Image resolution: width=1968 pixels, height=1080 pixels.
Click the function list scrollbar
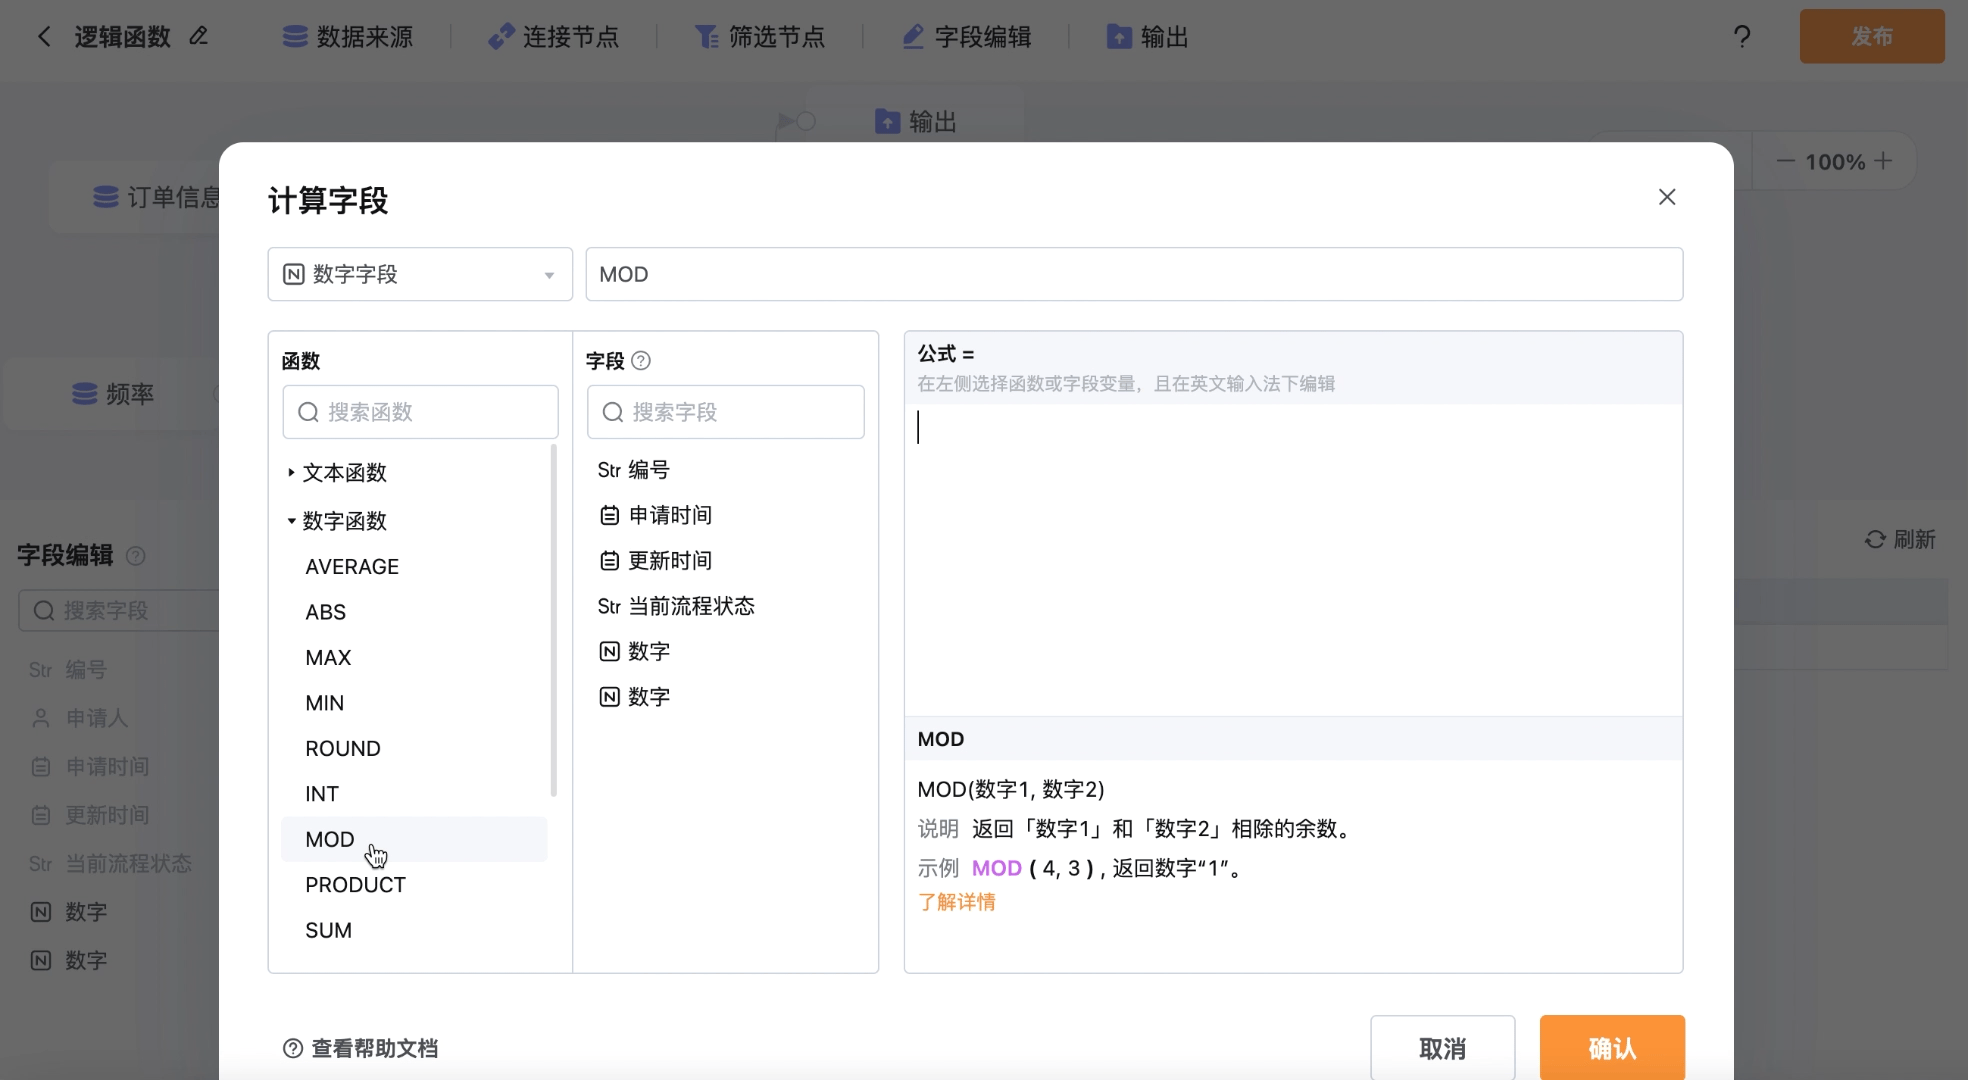click(x=554, y=621)
